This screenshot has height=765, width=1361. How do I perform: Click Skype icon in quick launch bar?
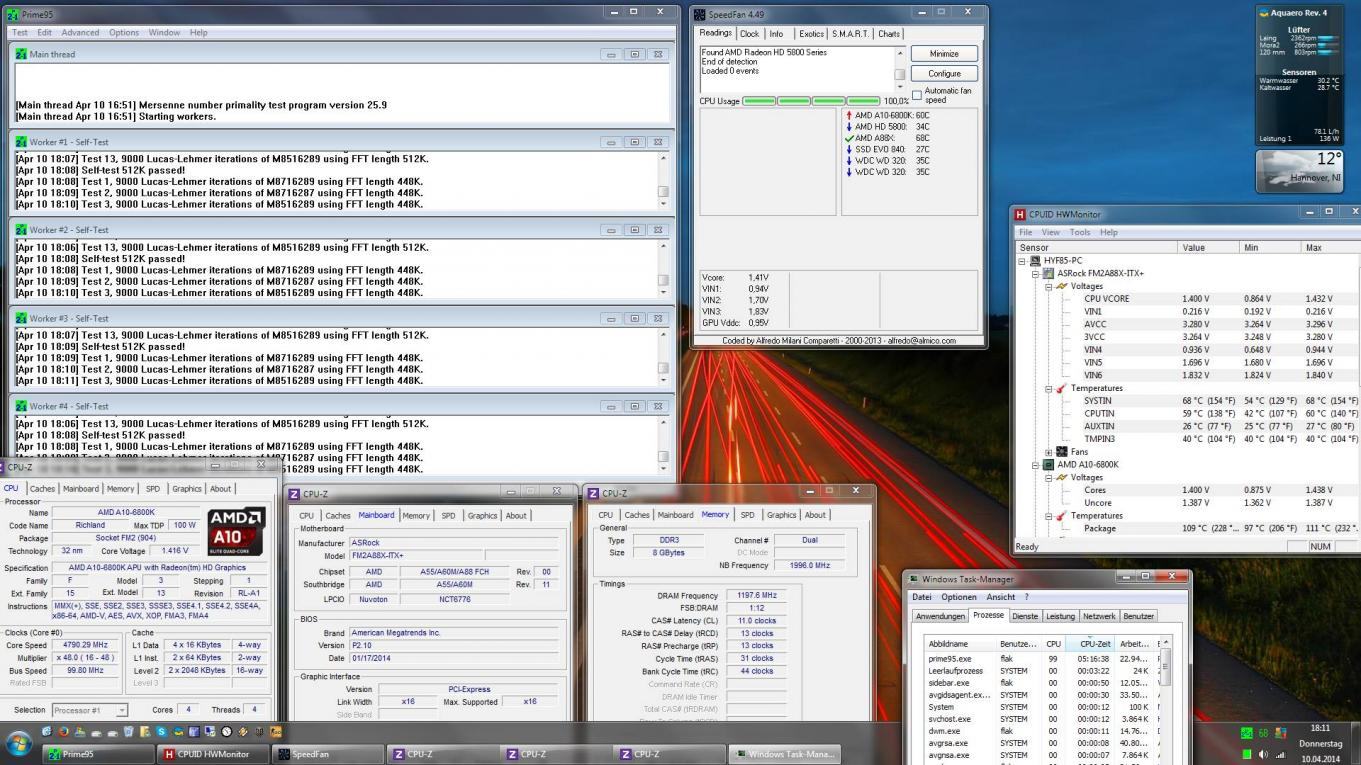click(x=161, y=731)
